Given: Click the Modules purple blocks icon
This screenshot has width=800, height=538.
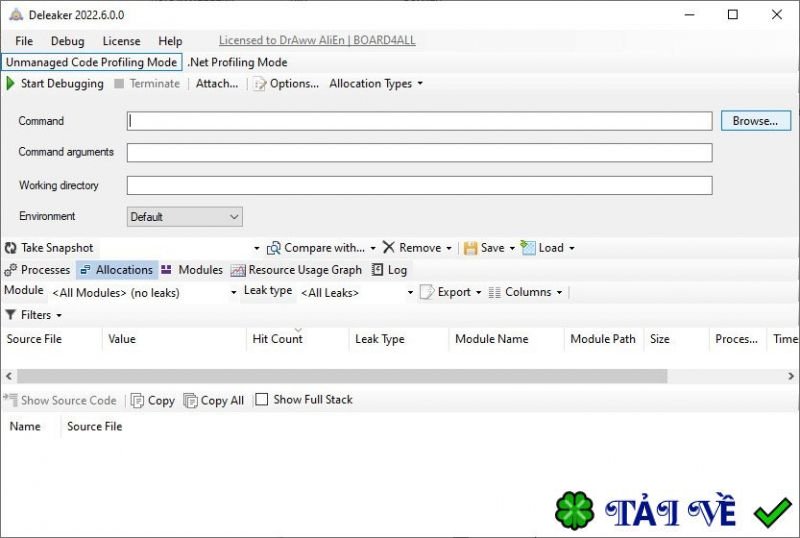Looking at the screenshot, I should pos(166,270).
